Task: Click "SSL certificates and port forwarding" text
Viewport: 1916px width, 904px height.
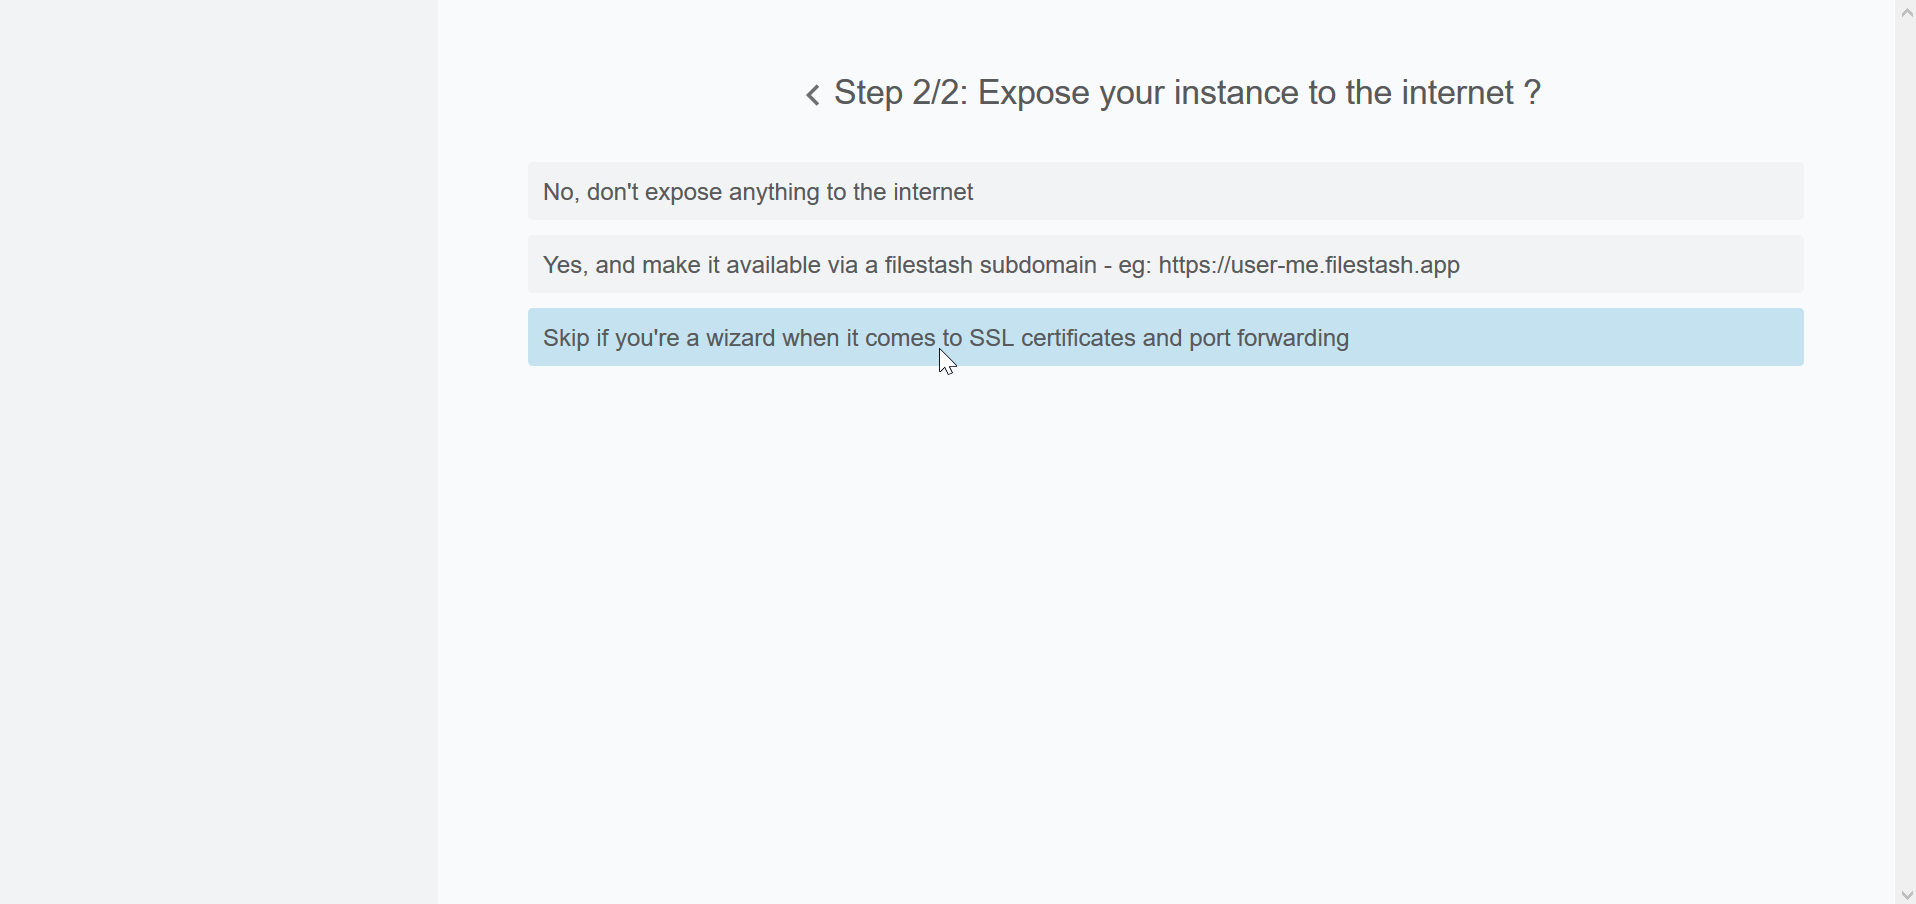Action: (x=1159, y=338)
